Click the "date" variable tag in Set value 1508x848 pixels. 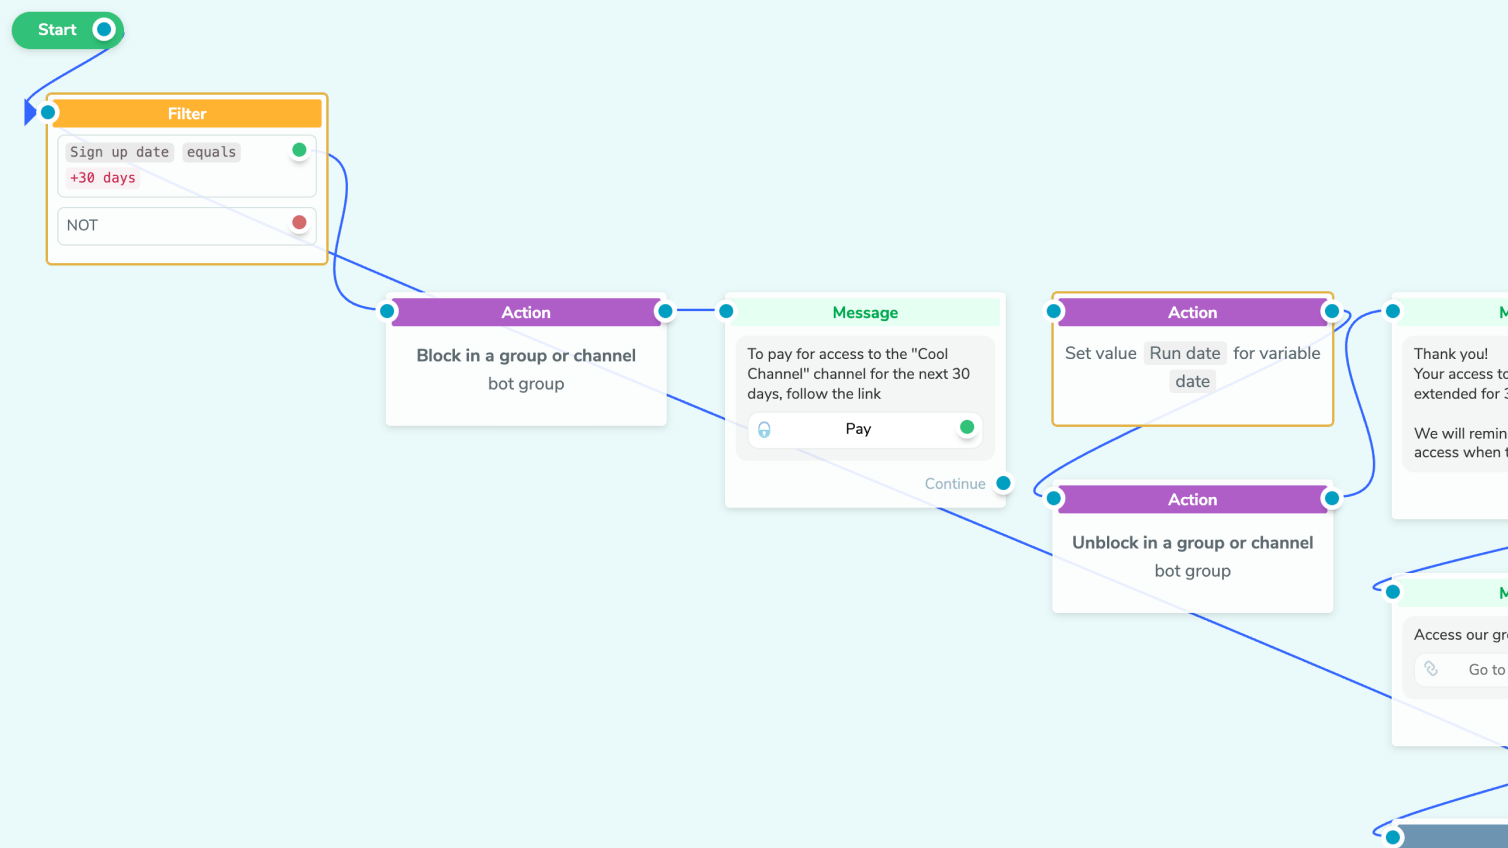coord(1193,381)
